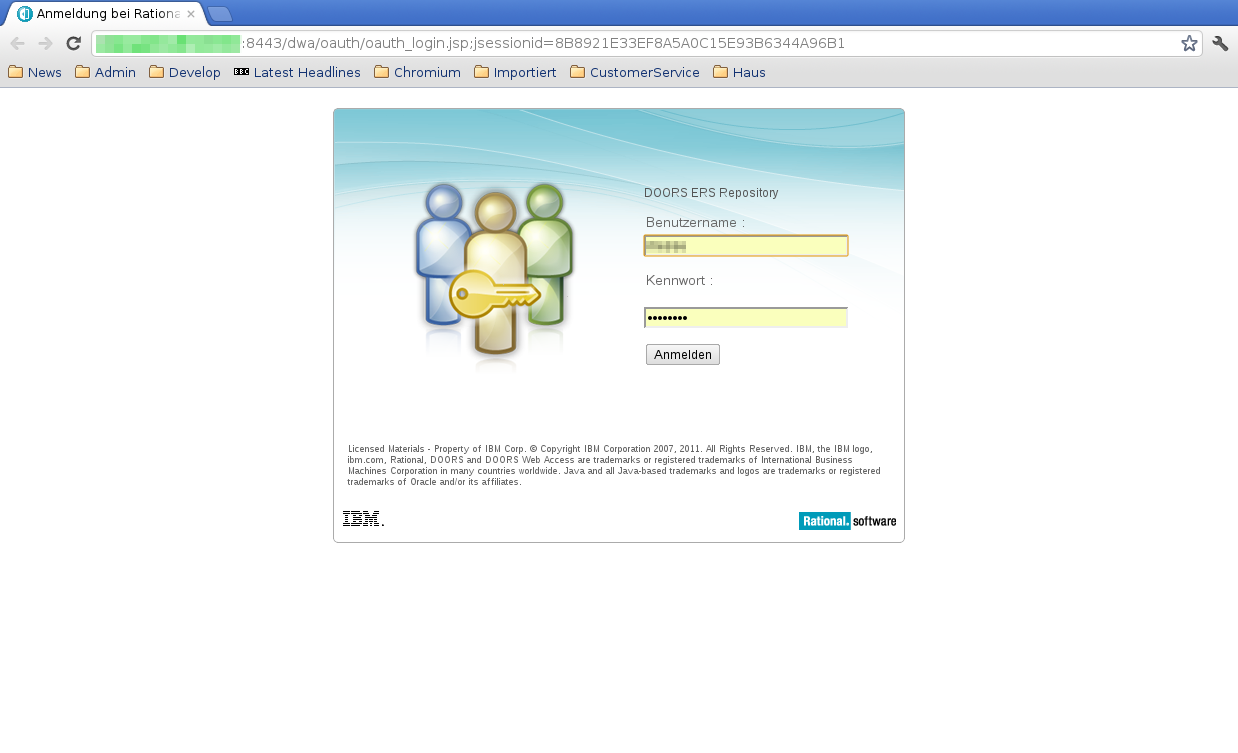Bookmark this page with the star icon
Viewport: 1238px width, 753px height.
tap(1189, 43)
